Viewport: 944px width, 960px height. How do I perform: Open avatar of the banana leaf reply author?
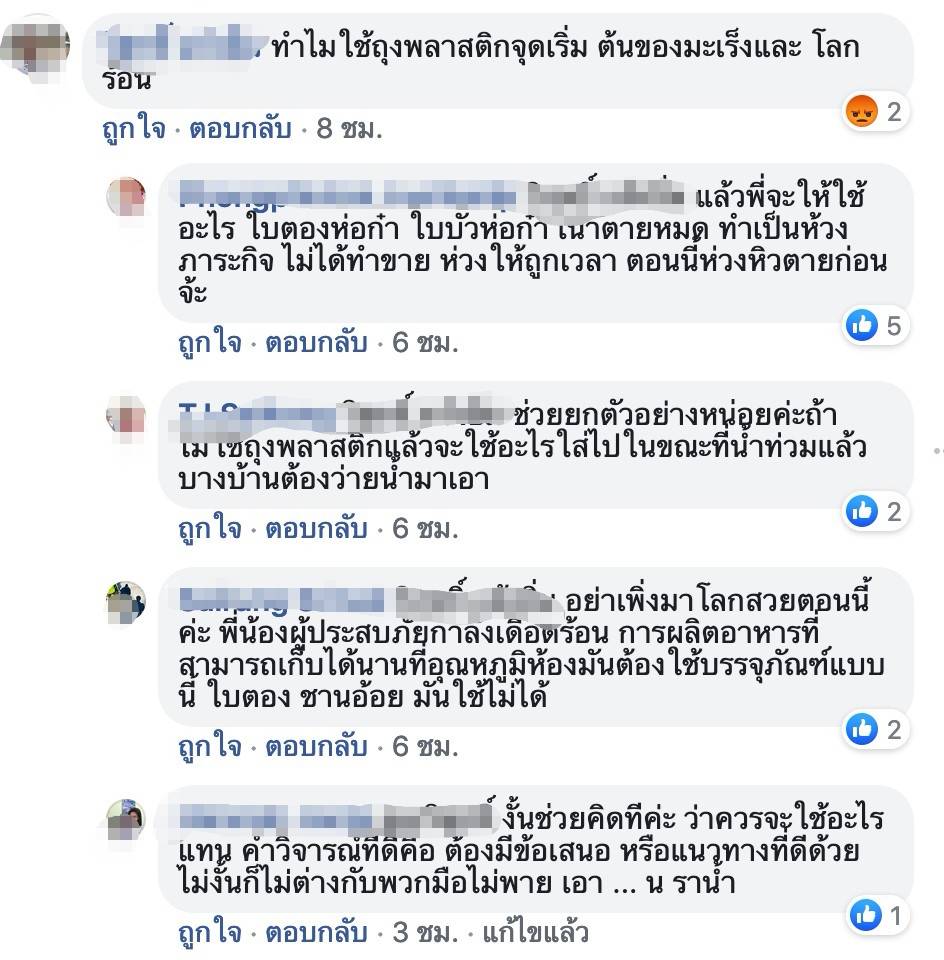point(126,197)
